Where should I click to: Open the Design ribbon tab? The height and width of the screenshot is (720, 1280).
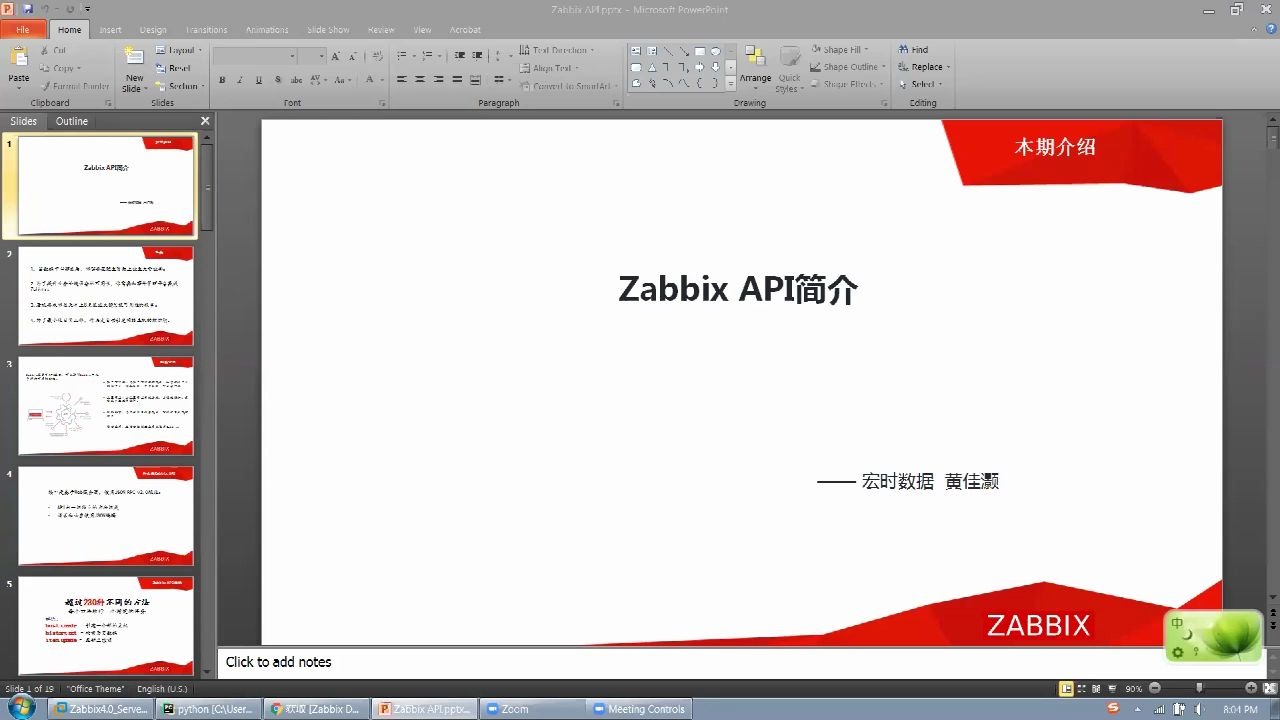tap(153, 30)
